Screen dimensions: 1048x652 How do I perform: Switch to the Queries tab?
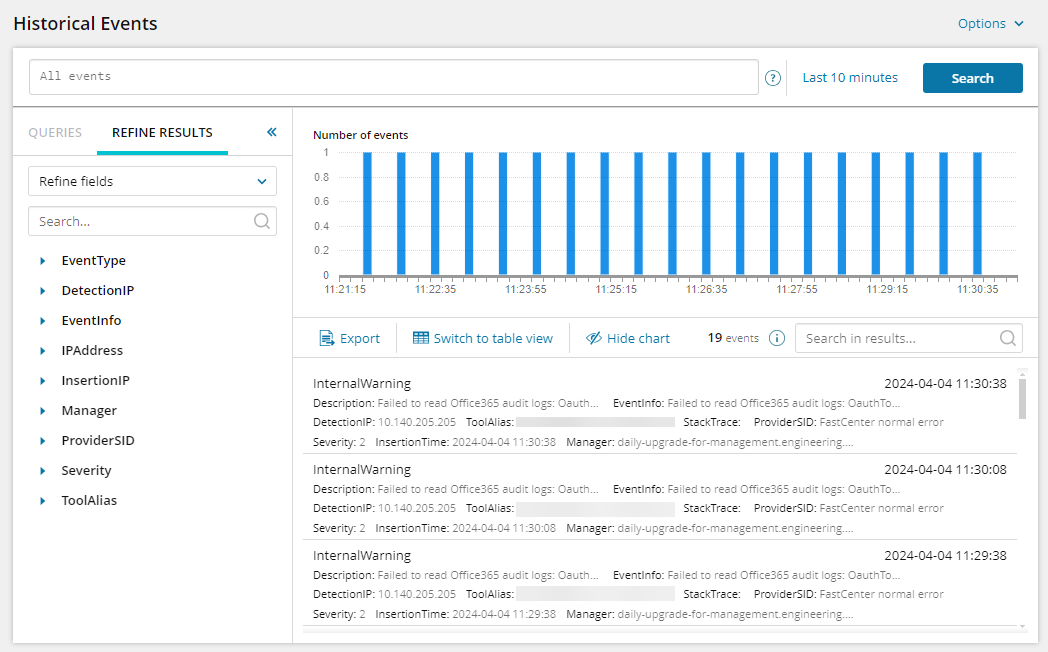(x=55, y=132)
